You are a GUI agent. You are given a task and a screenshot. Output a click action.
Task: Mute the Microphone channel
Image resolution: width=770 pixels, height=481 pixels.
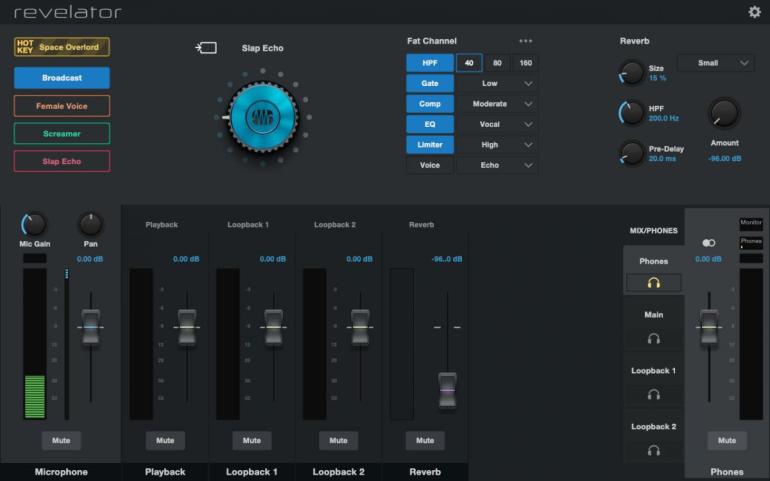click(61, 441)
